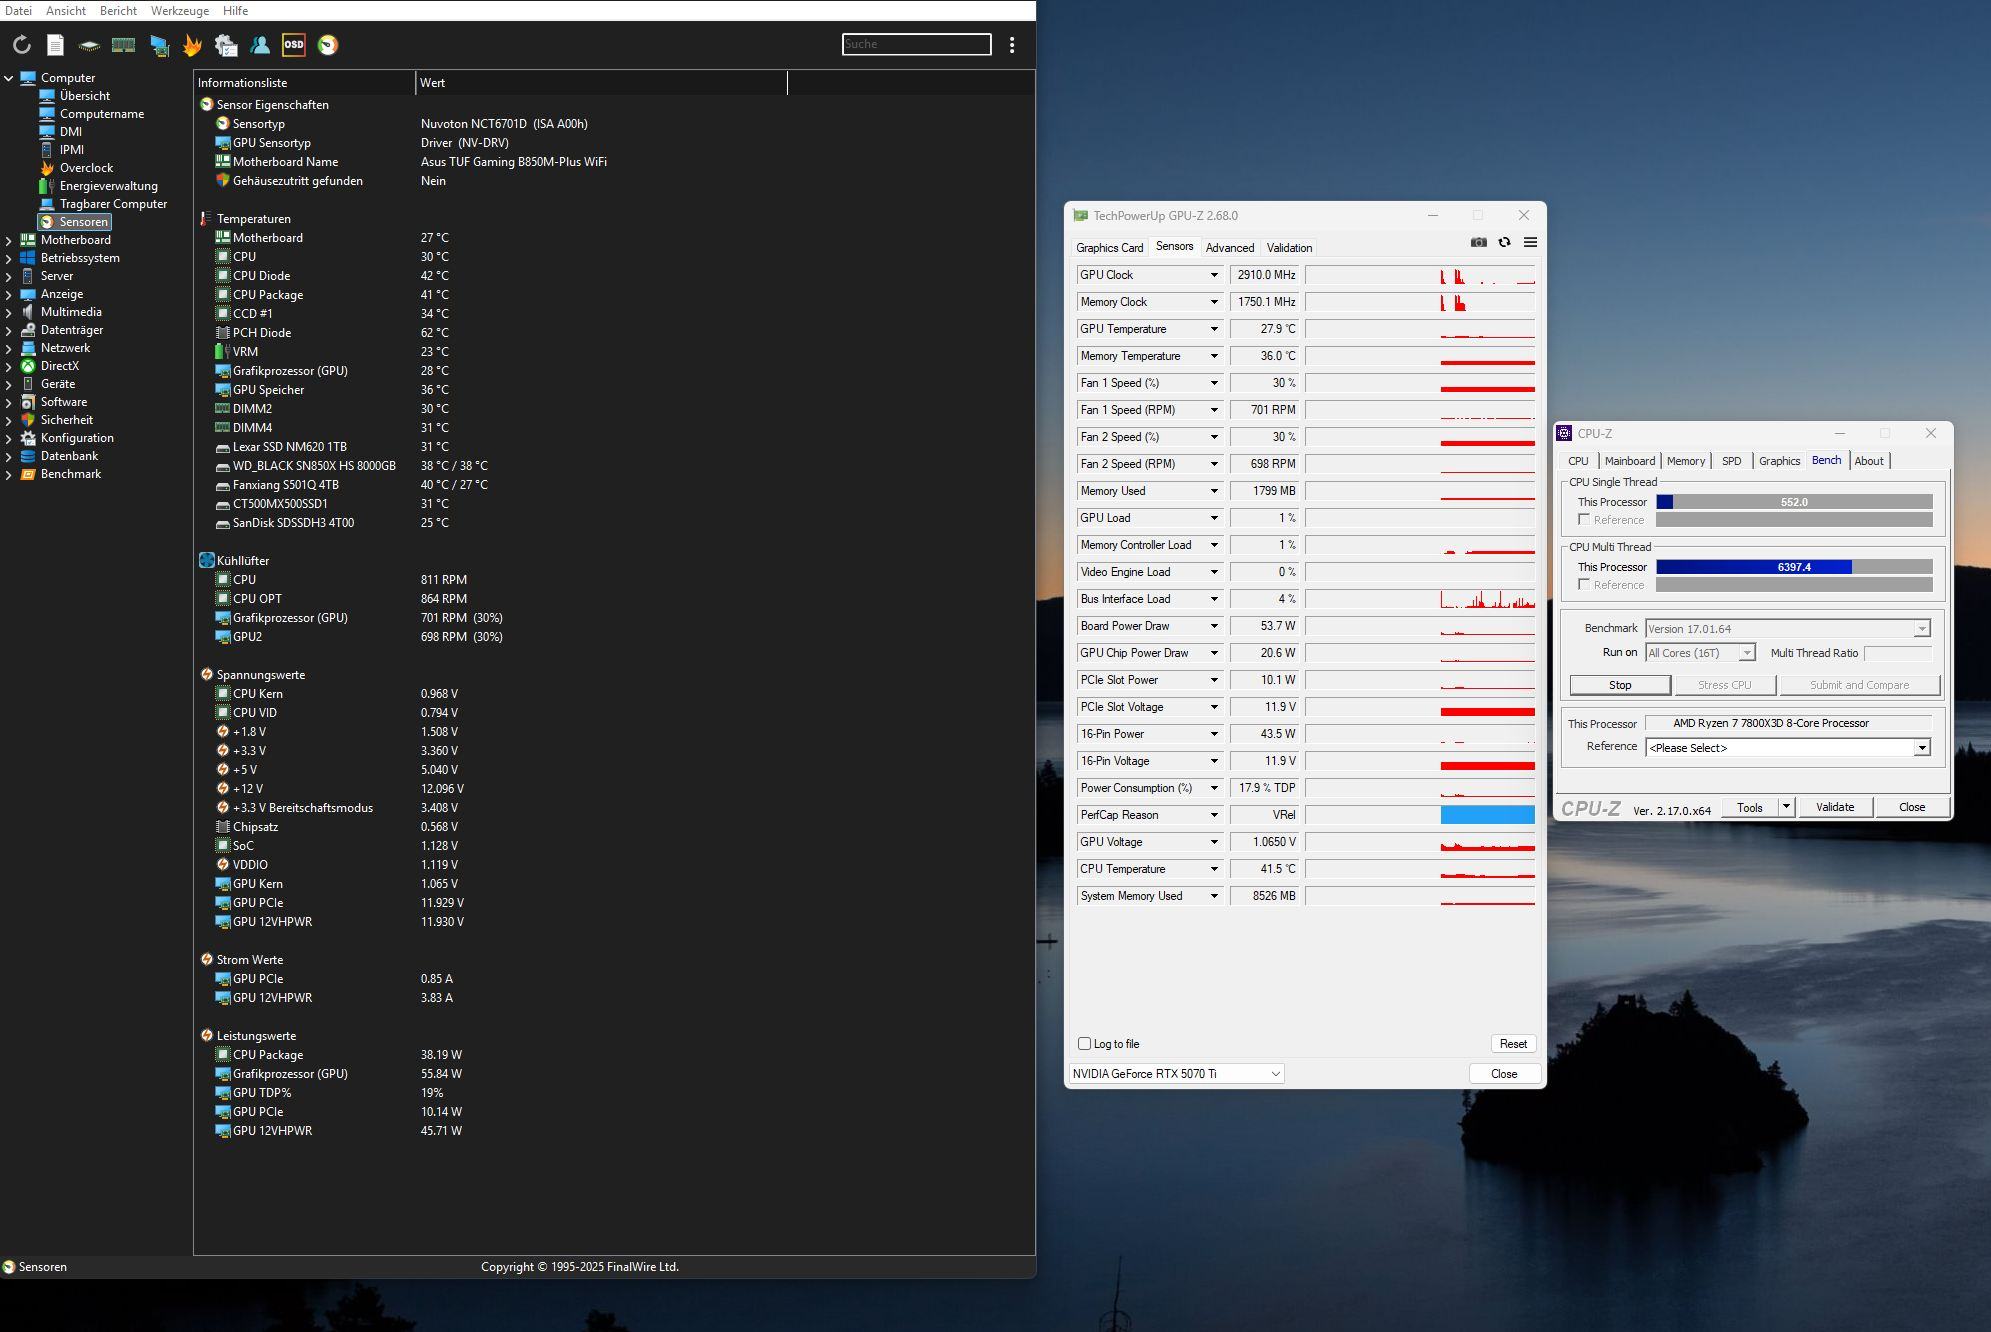Click the Stop benchmark button
The width and height of the screenshot is (1991, 1332).
pos(1620,685)
